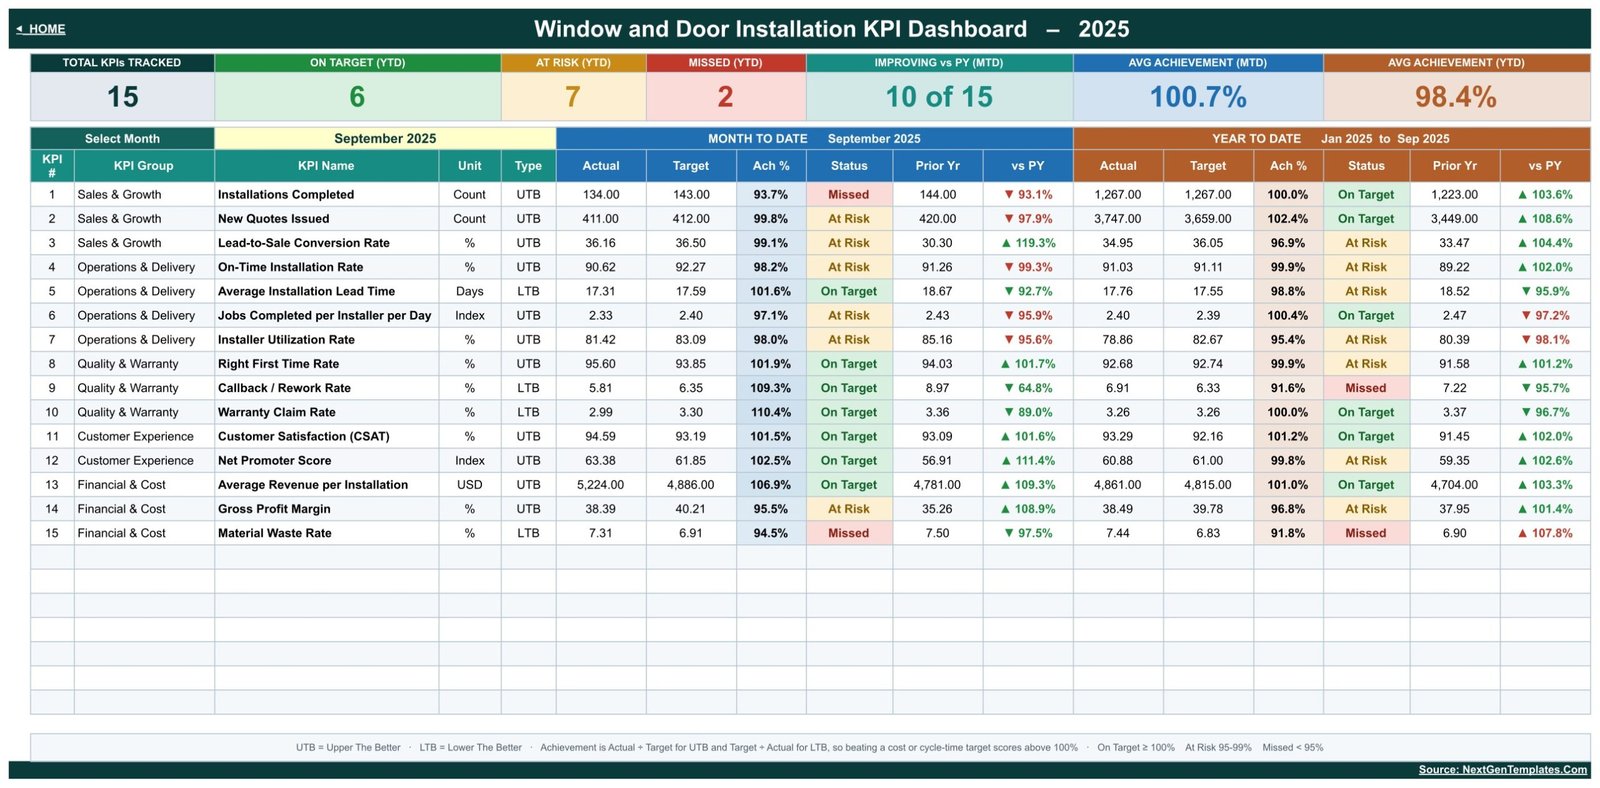This screenshot has height=788, width=1600.
Task: Select the At Risk (YTD) value 7
Action: (x=573, y=97)
